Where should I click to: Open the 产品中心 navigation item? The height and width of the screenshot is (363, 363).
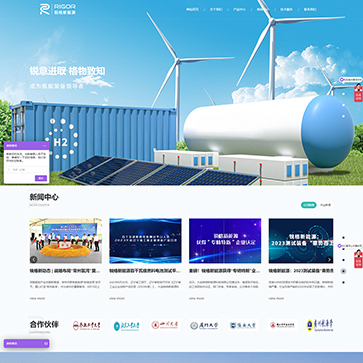click(x=239, y=9)
